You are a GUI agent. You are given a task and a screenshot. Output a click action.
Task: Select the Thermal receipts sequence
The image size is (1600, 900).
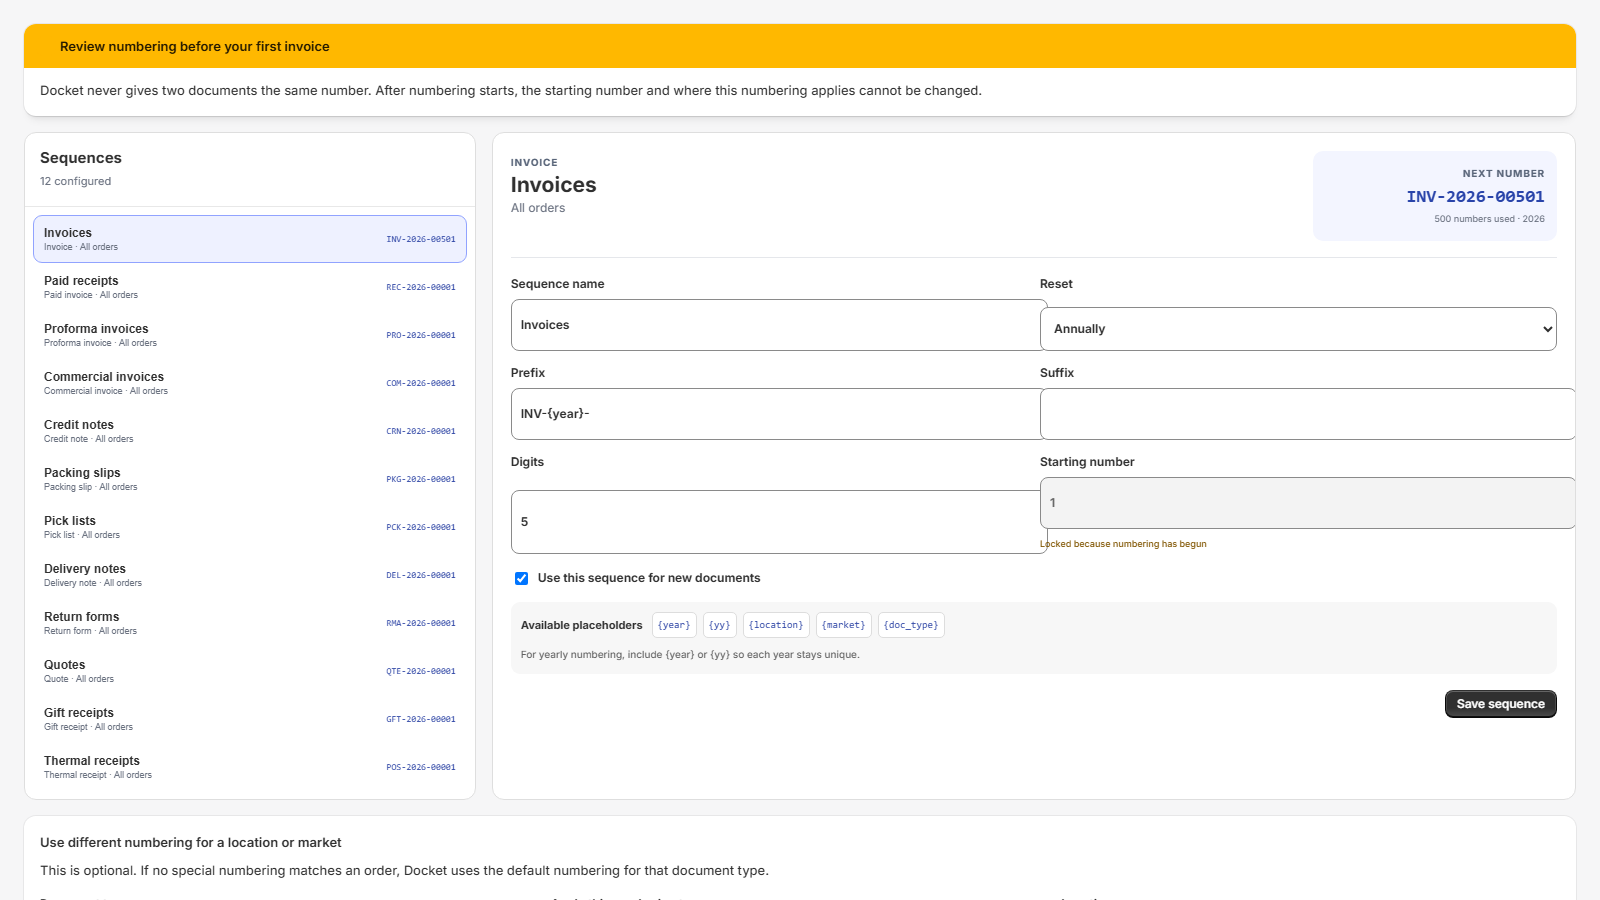(x=250, y=767)
